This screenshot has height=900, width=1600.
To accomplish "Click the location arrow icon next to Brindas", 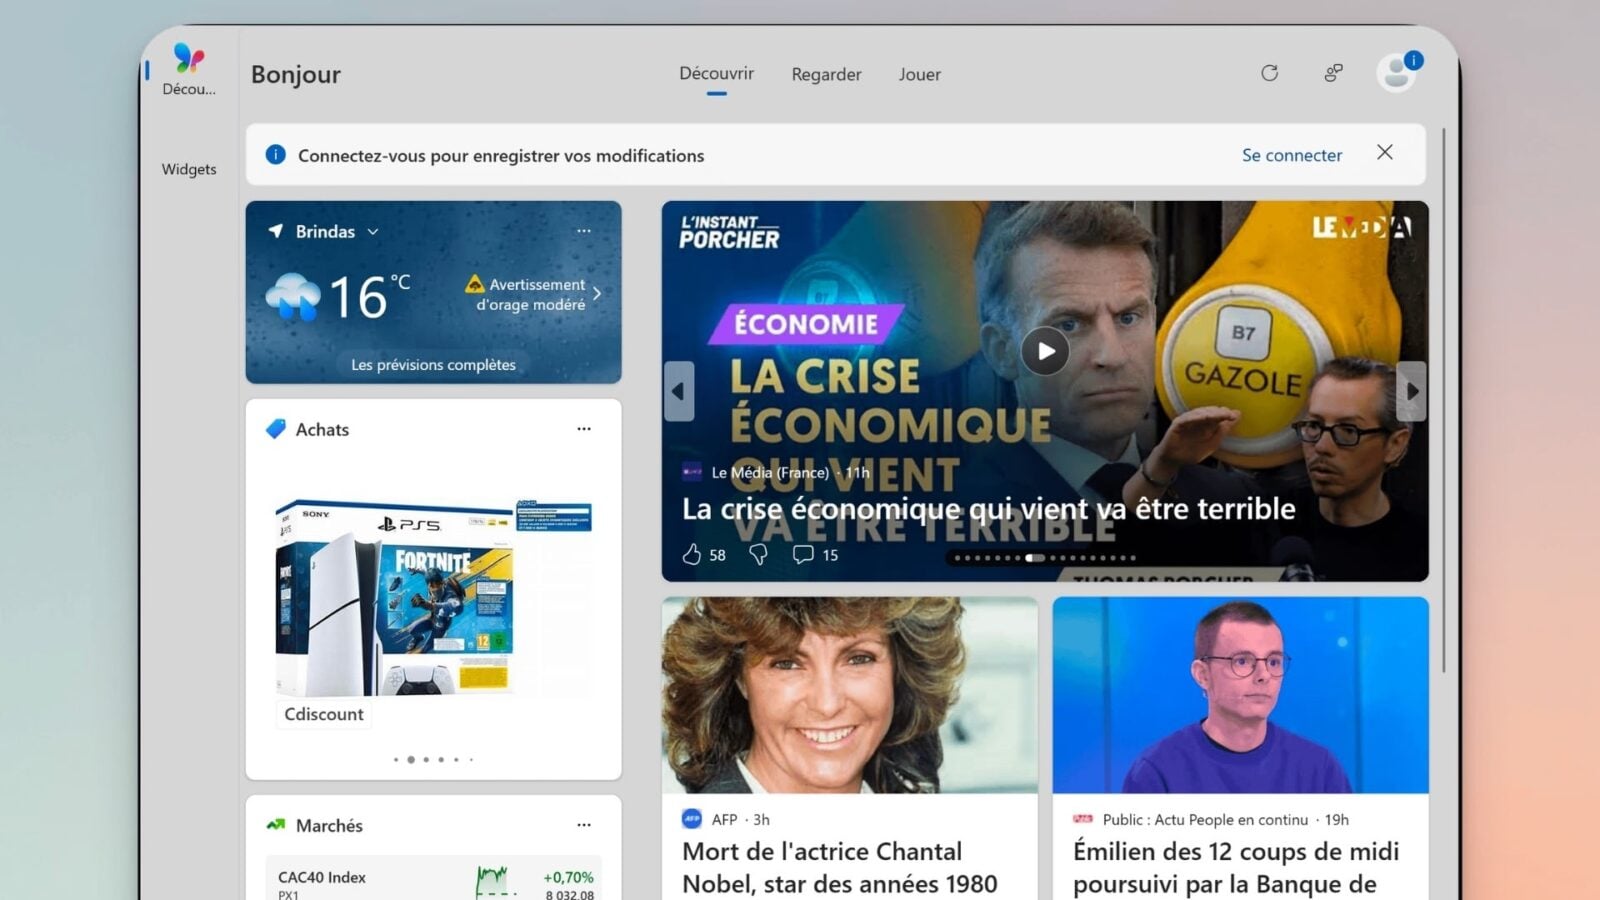I will (275, 231).
